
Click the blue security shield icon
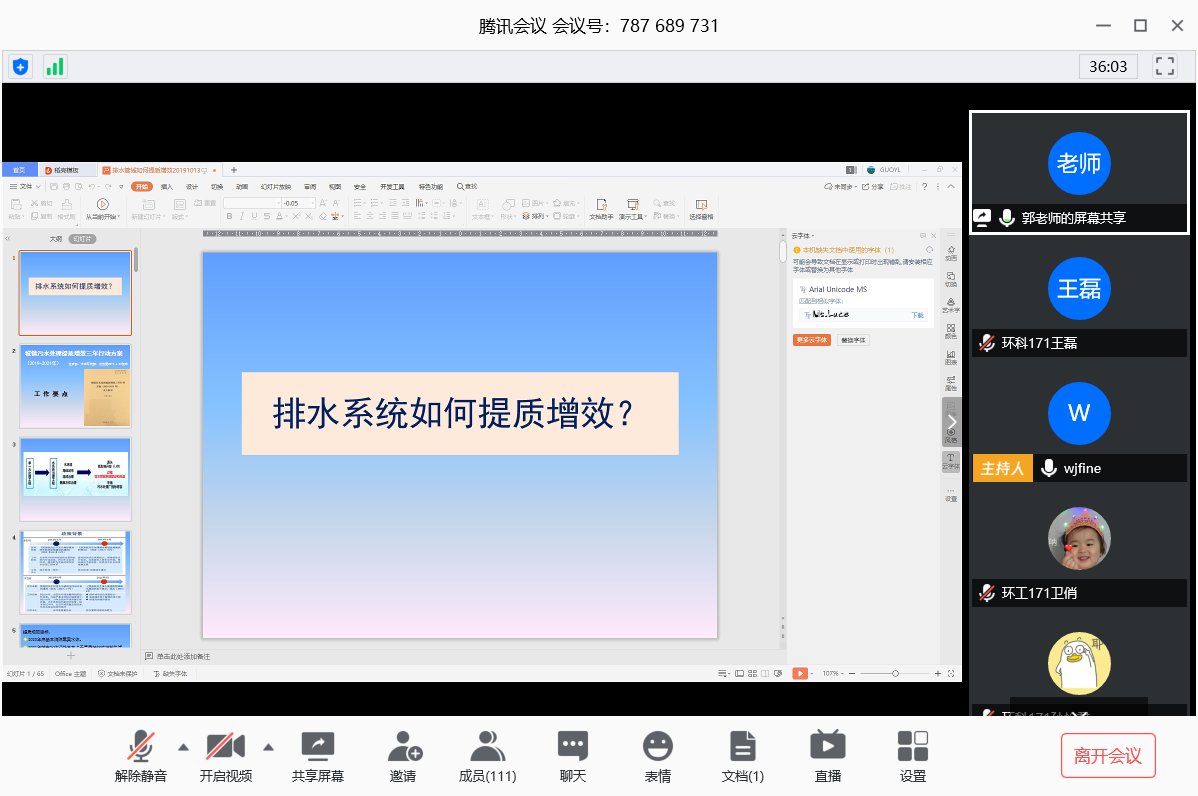tap(21, 67)
